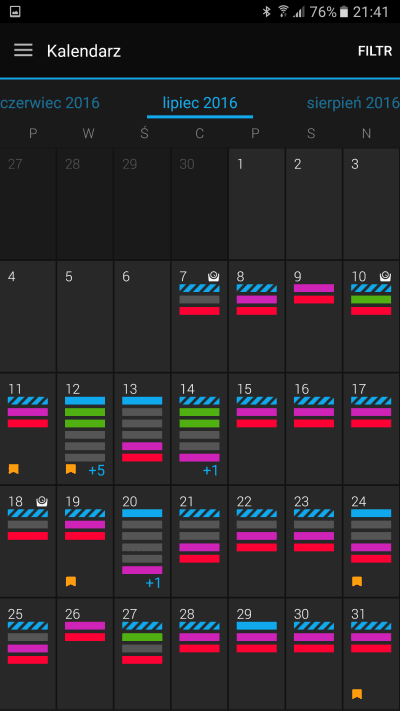Tap the weight scale icon on July 10

click(x=385, y=276)
